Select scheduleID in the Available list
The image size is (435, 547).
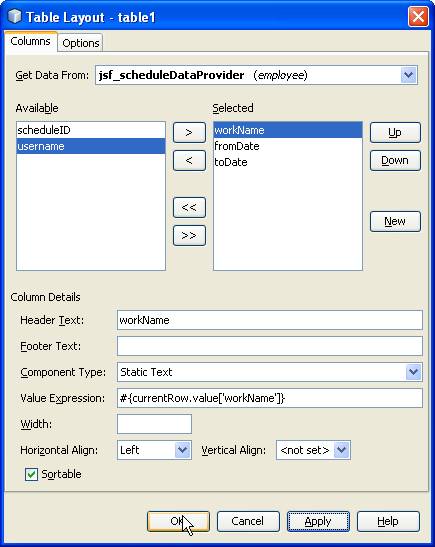click(91, 130)
